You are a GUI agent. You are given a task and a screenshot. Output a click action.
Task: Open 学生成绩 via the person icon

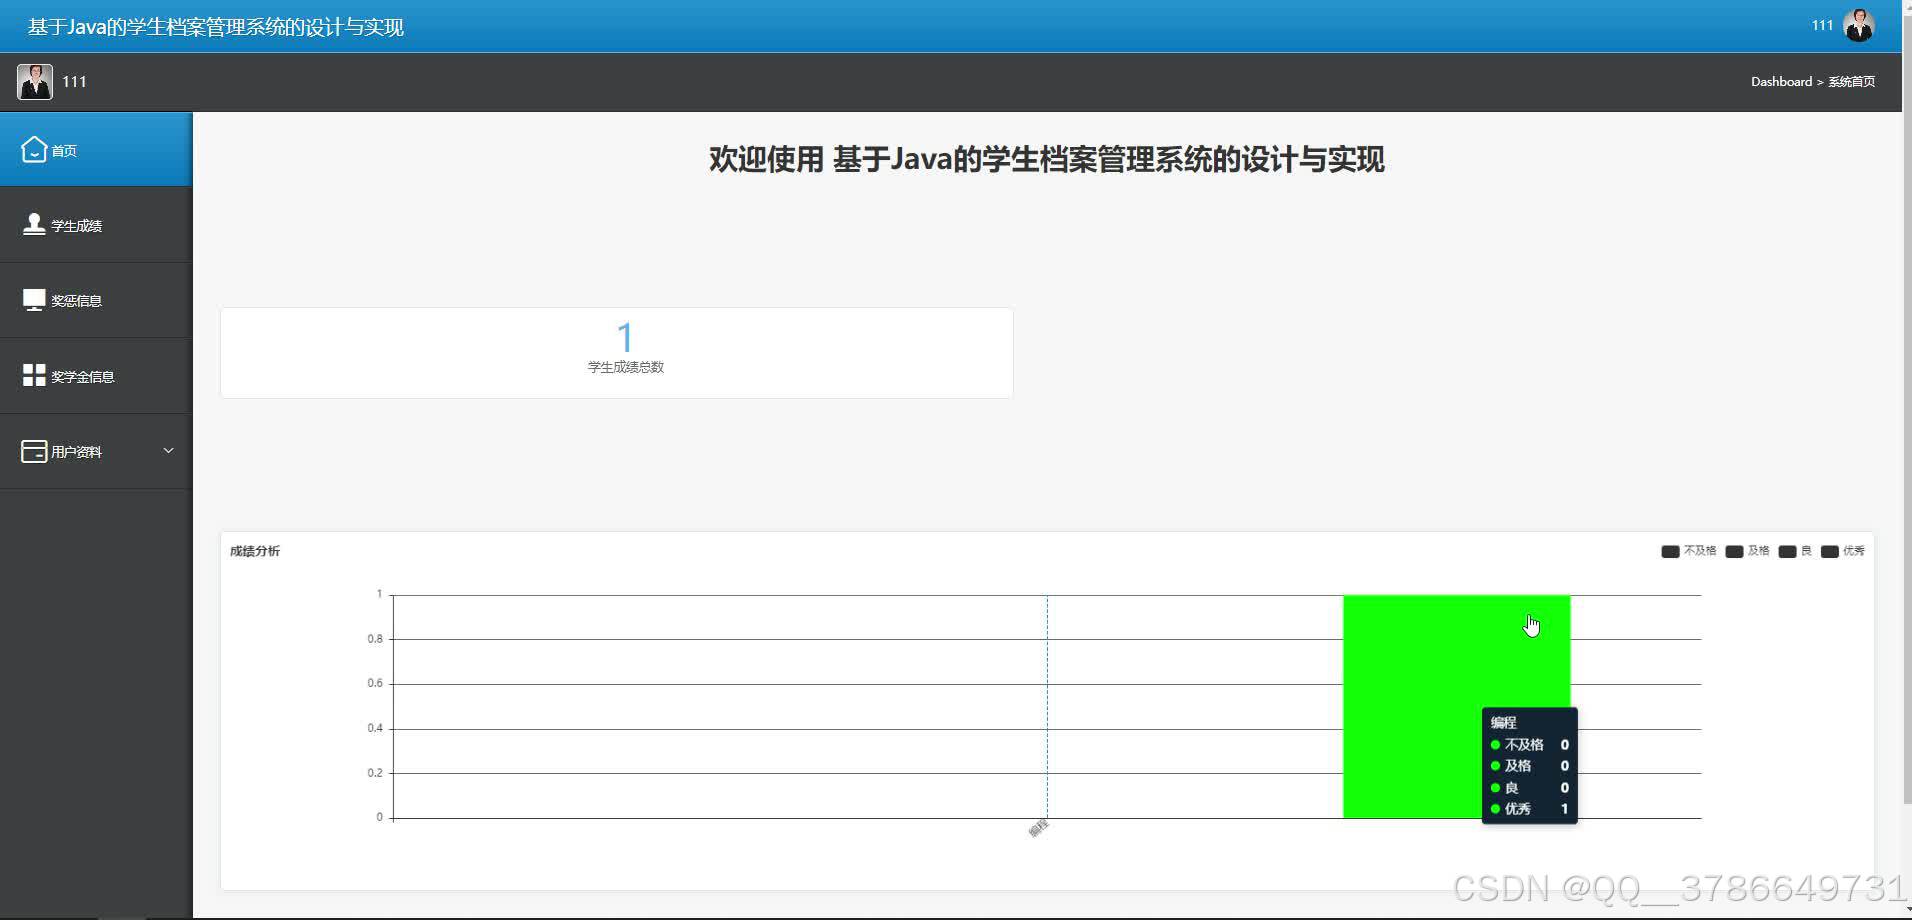tap(33, 223)
